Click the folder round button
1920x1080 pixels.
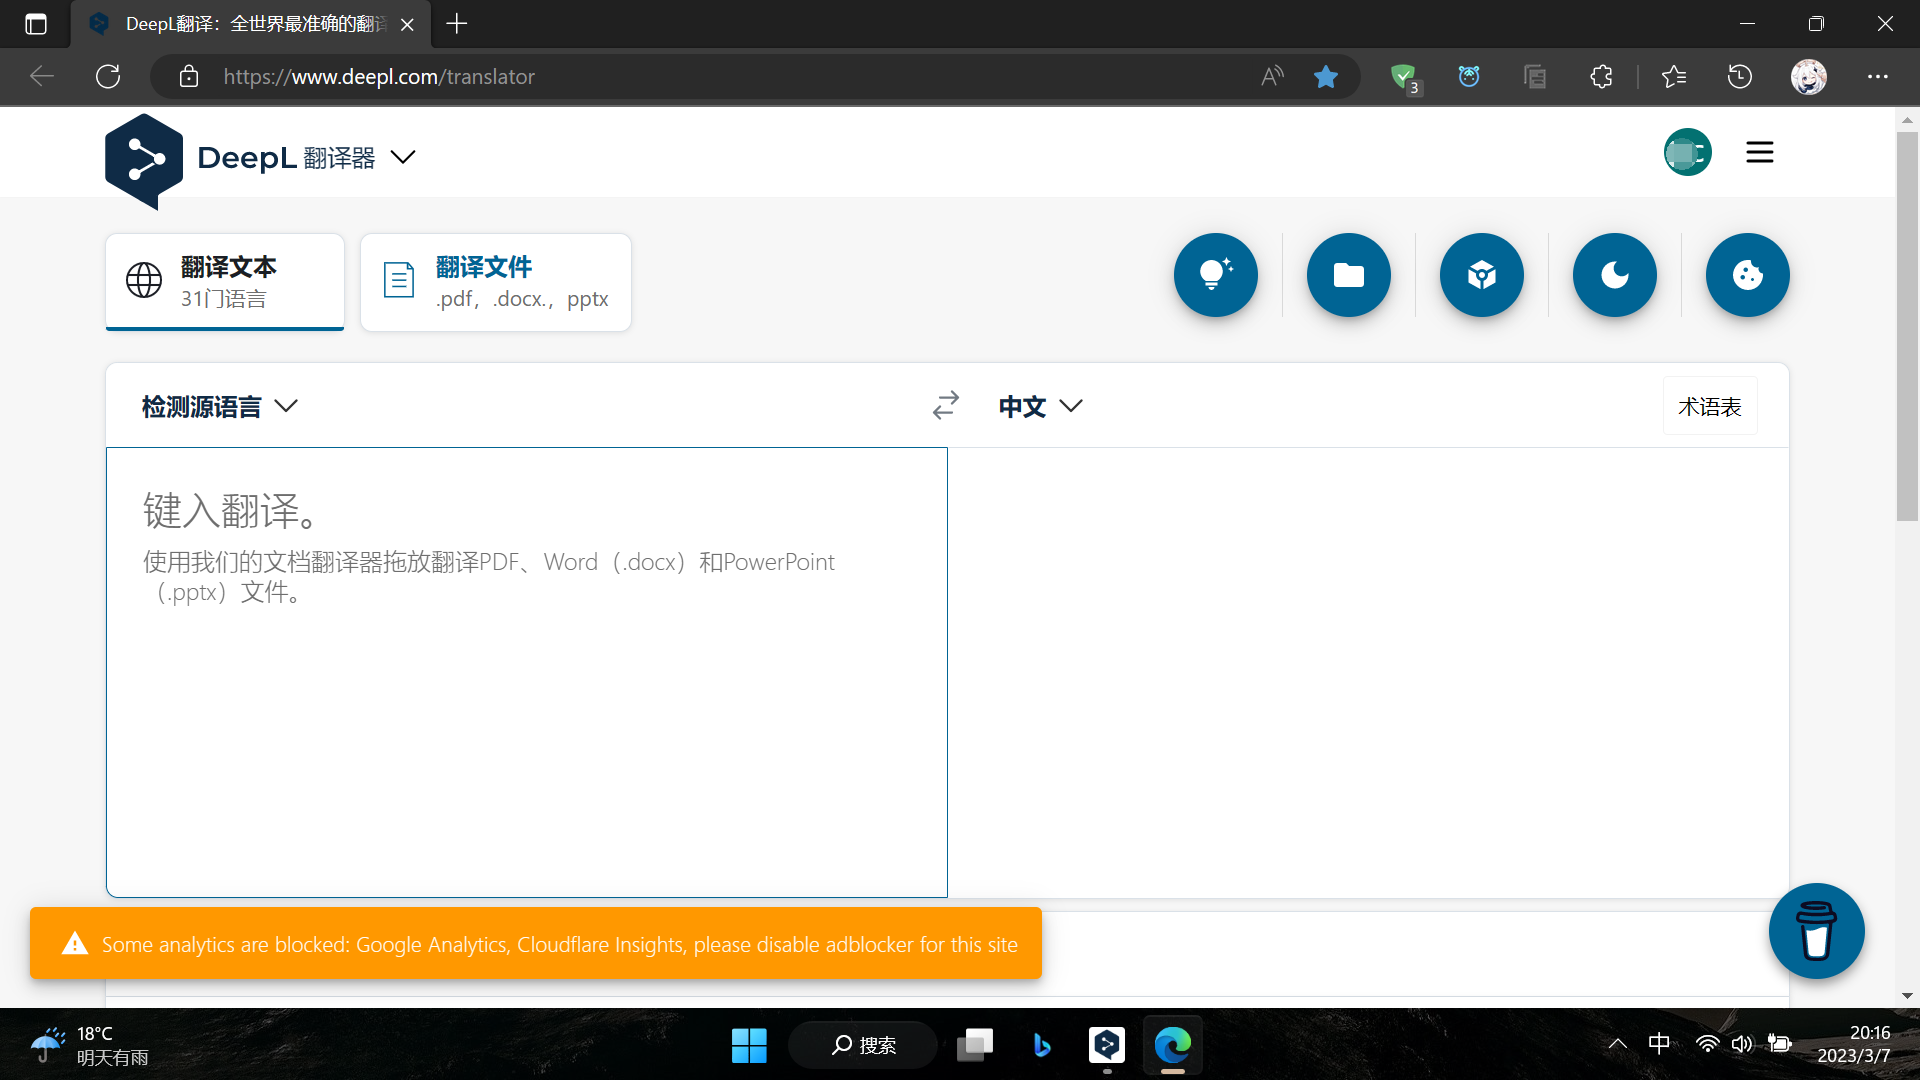pyautogui.click(x=1349, y=275)
